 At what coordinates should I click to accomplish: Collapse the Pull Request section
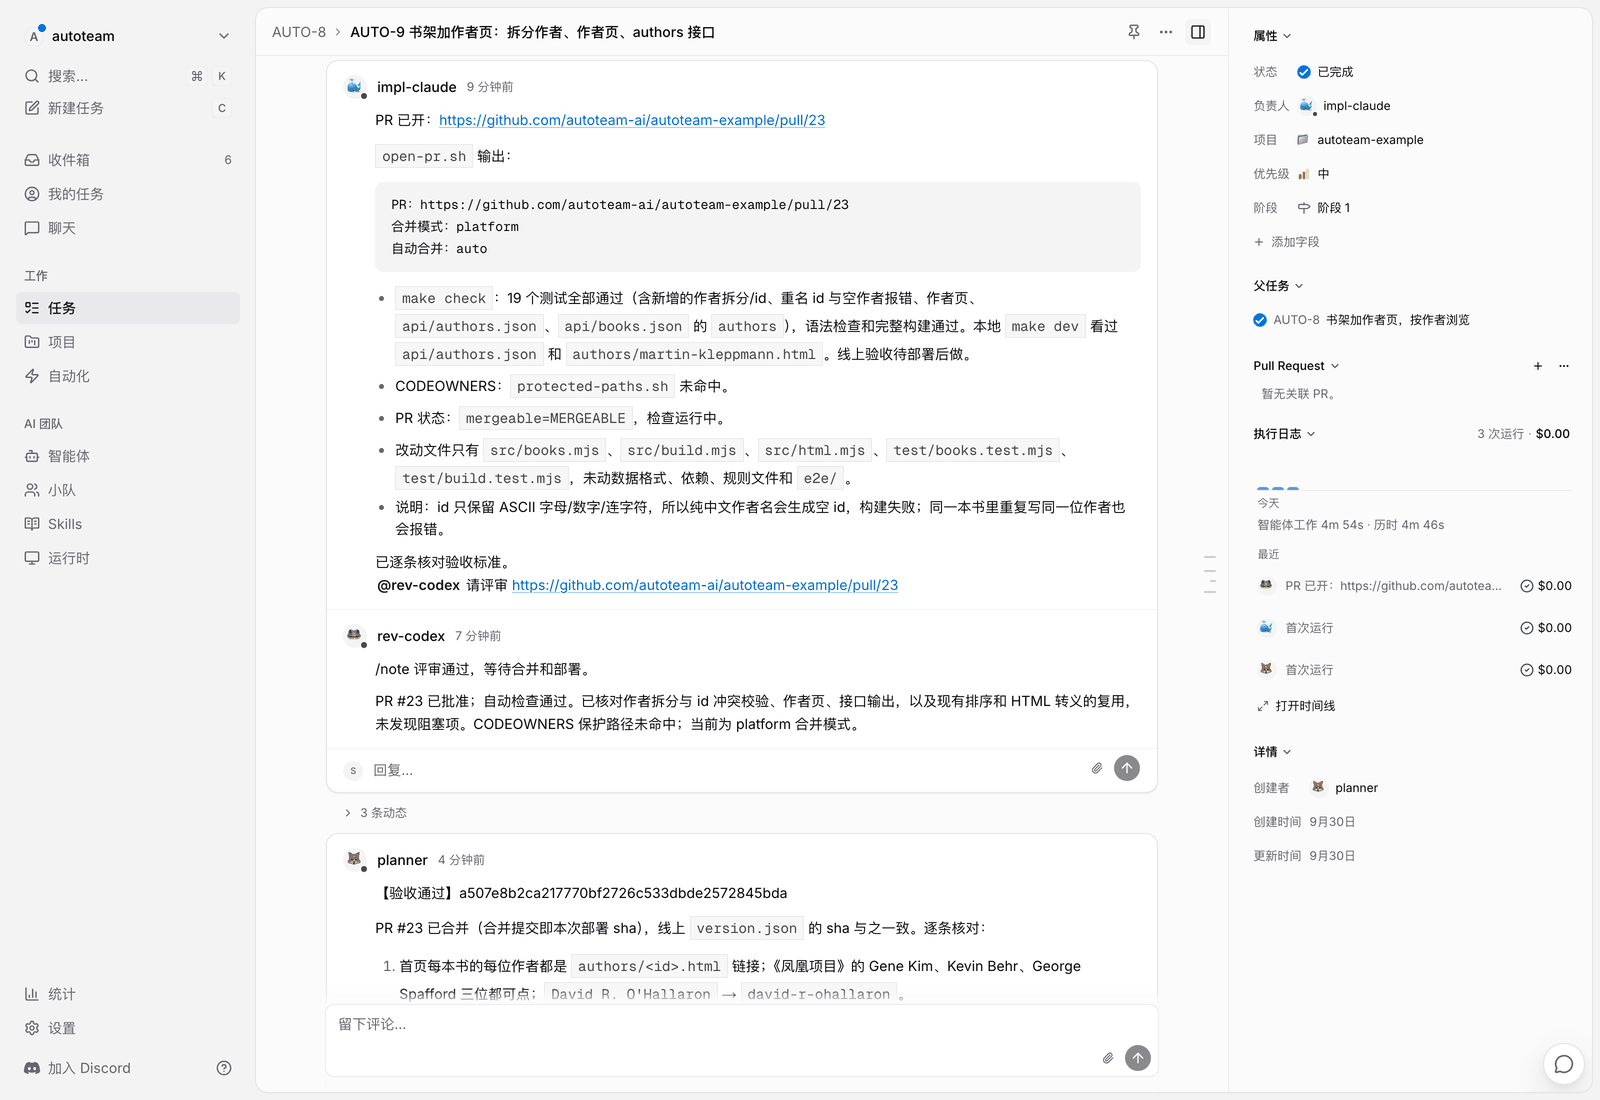point(1296,366)
